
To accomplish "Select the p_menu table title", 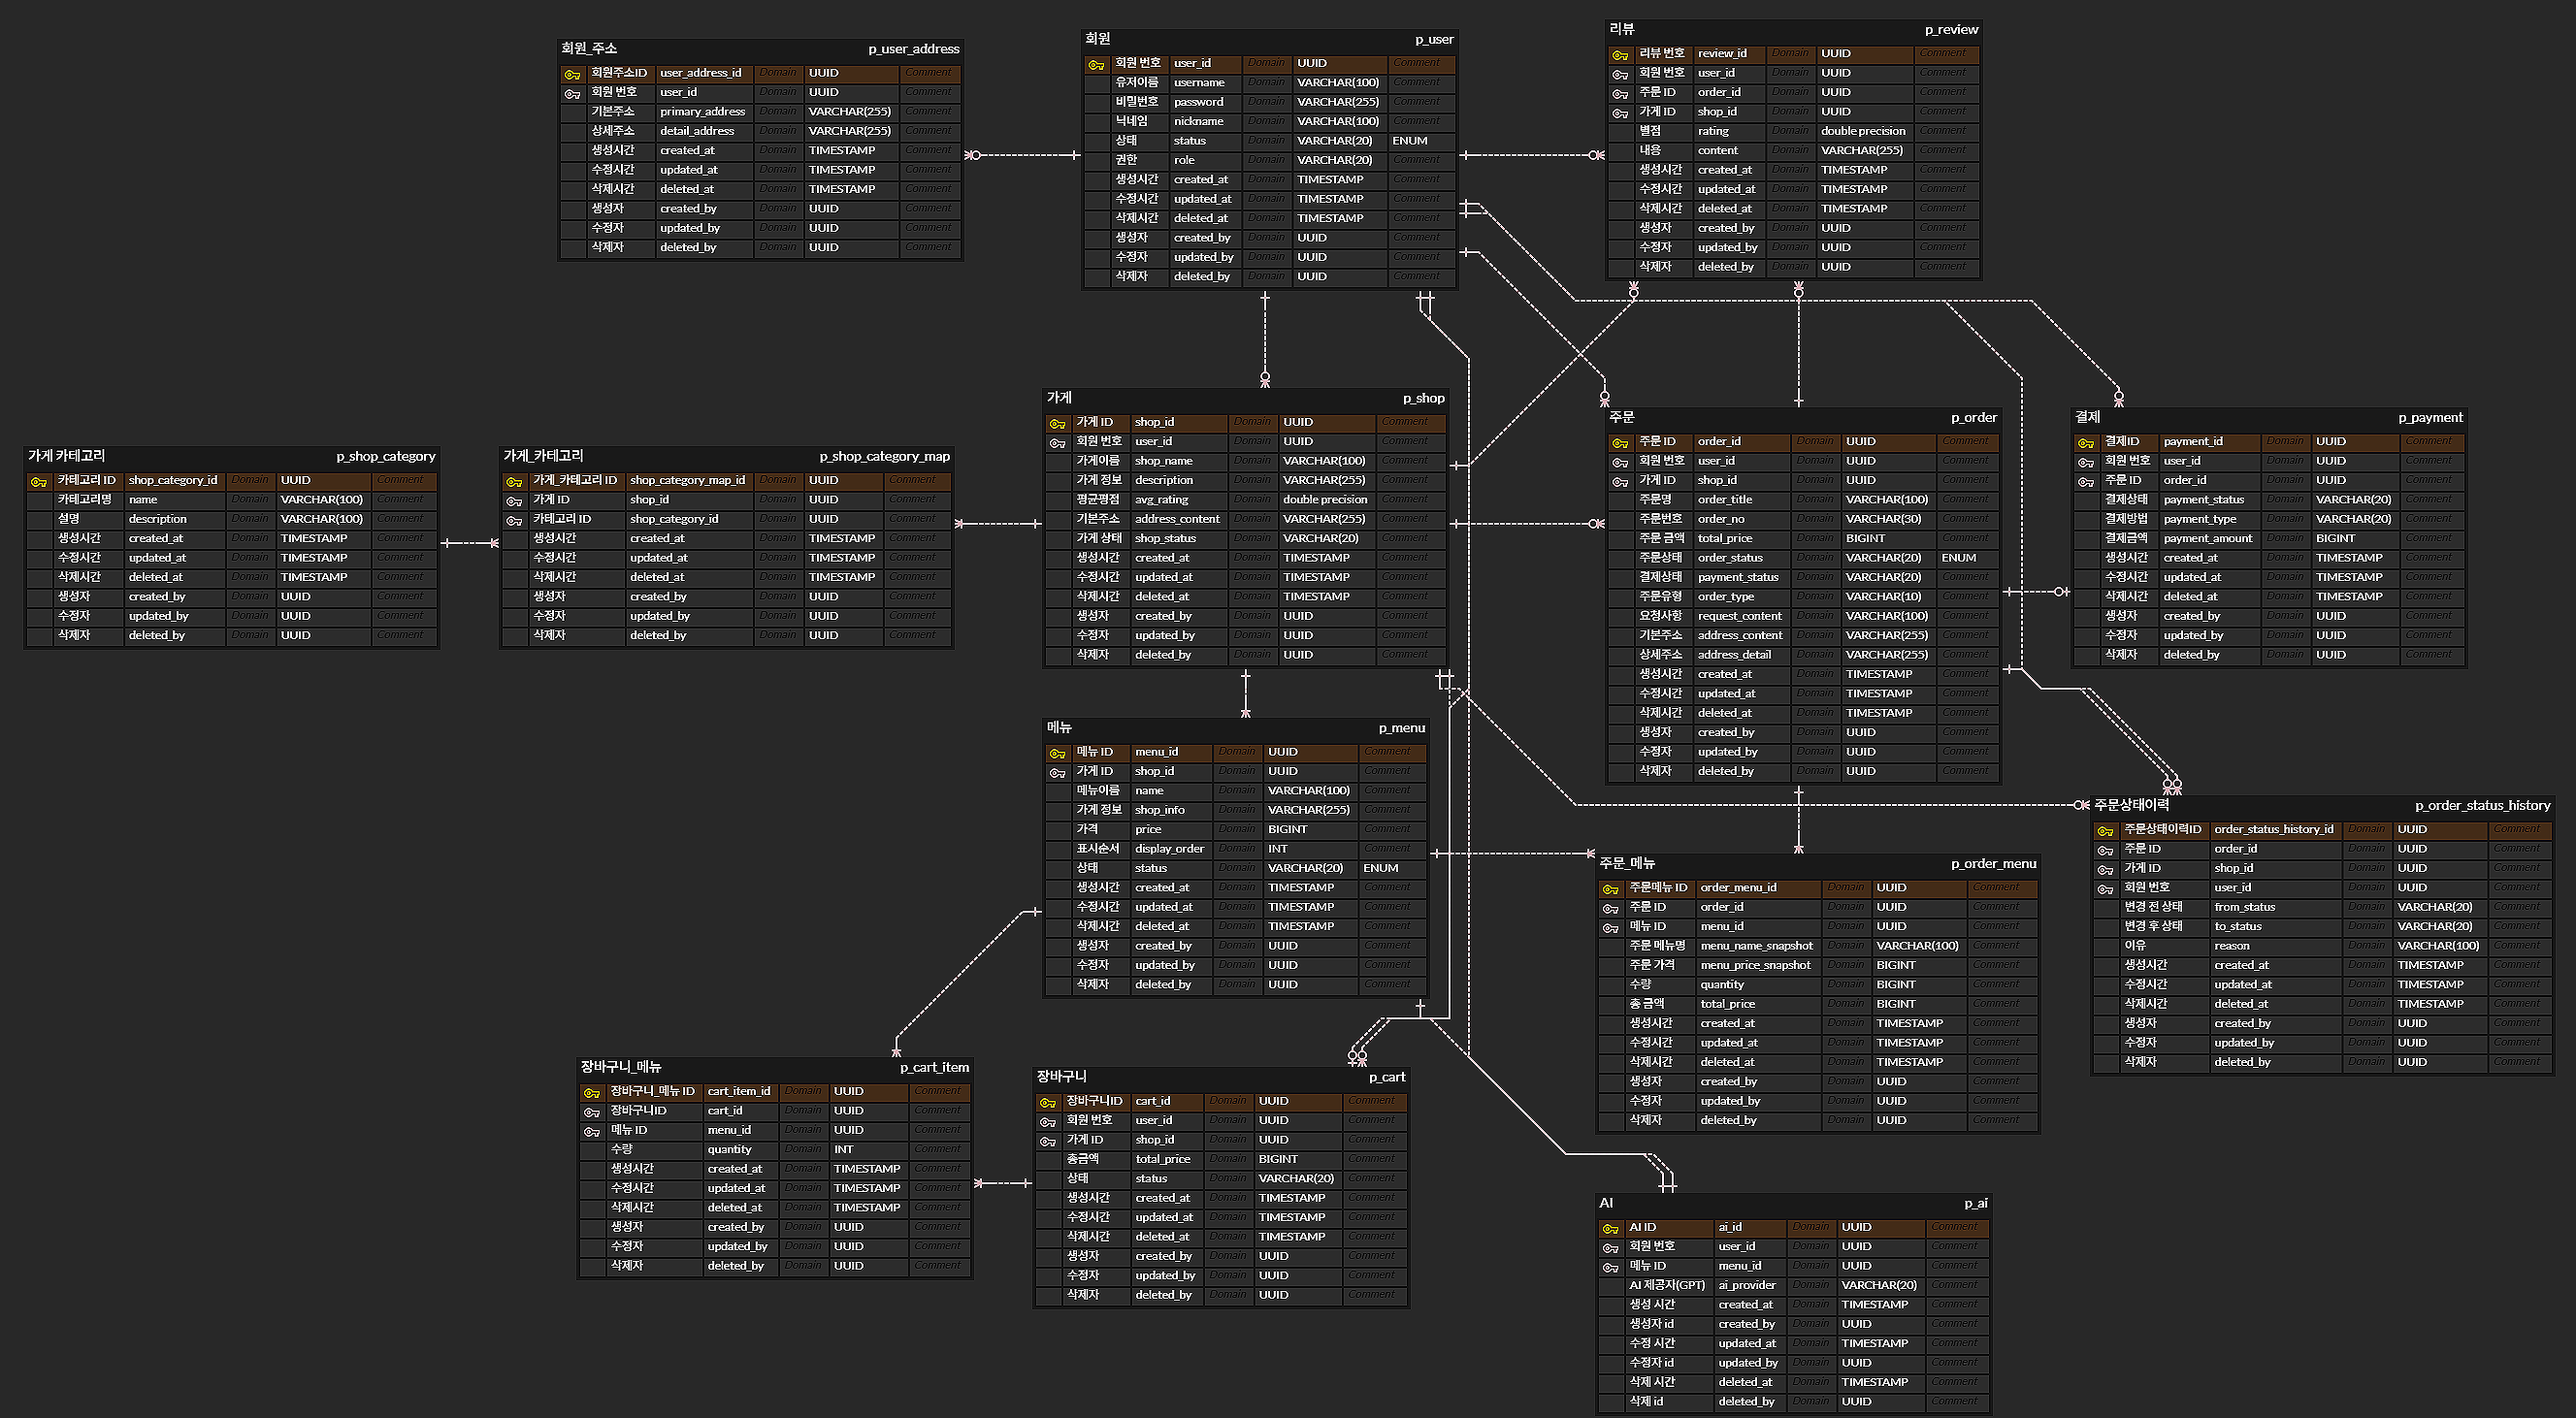I will (1401, 728).
